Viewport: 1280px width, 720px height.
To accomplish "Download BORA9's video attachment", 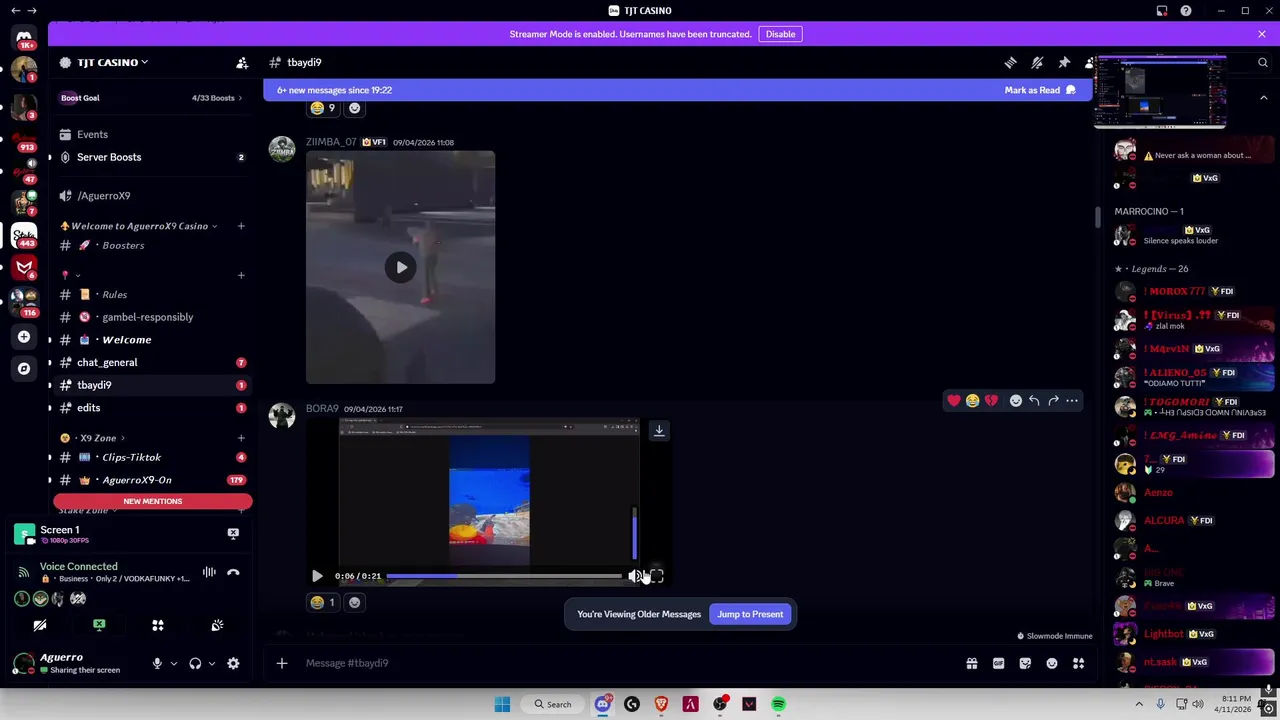I will tap(659, 430).
